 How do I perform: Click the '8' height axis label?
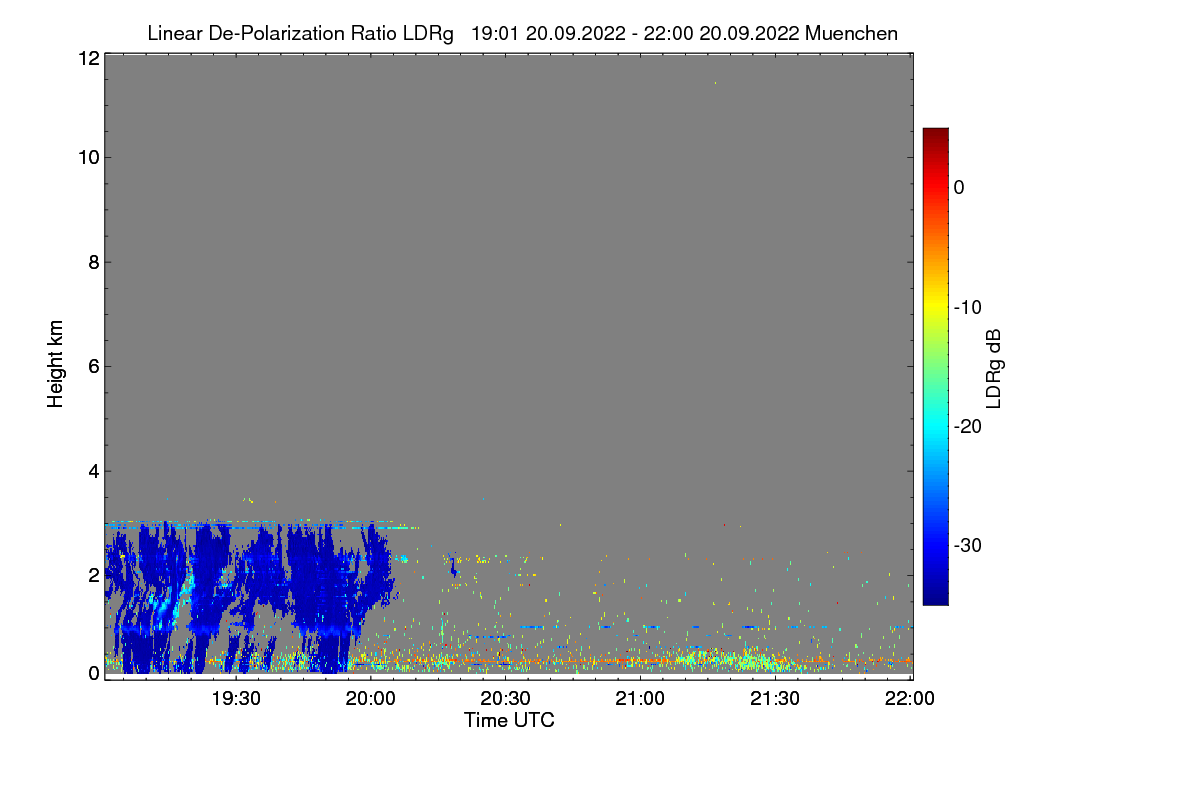click(x=93, y=262)
